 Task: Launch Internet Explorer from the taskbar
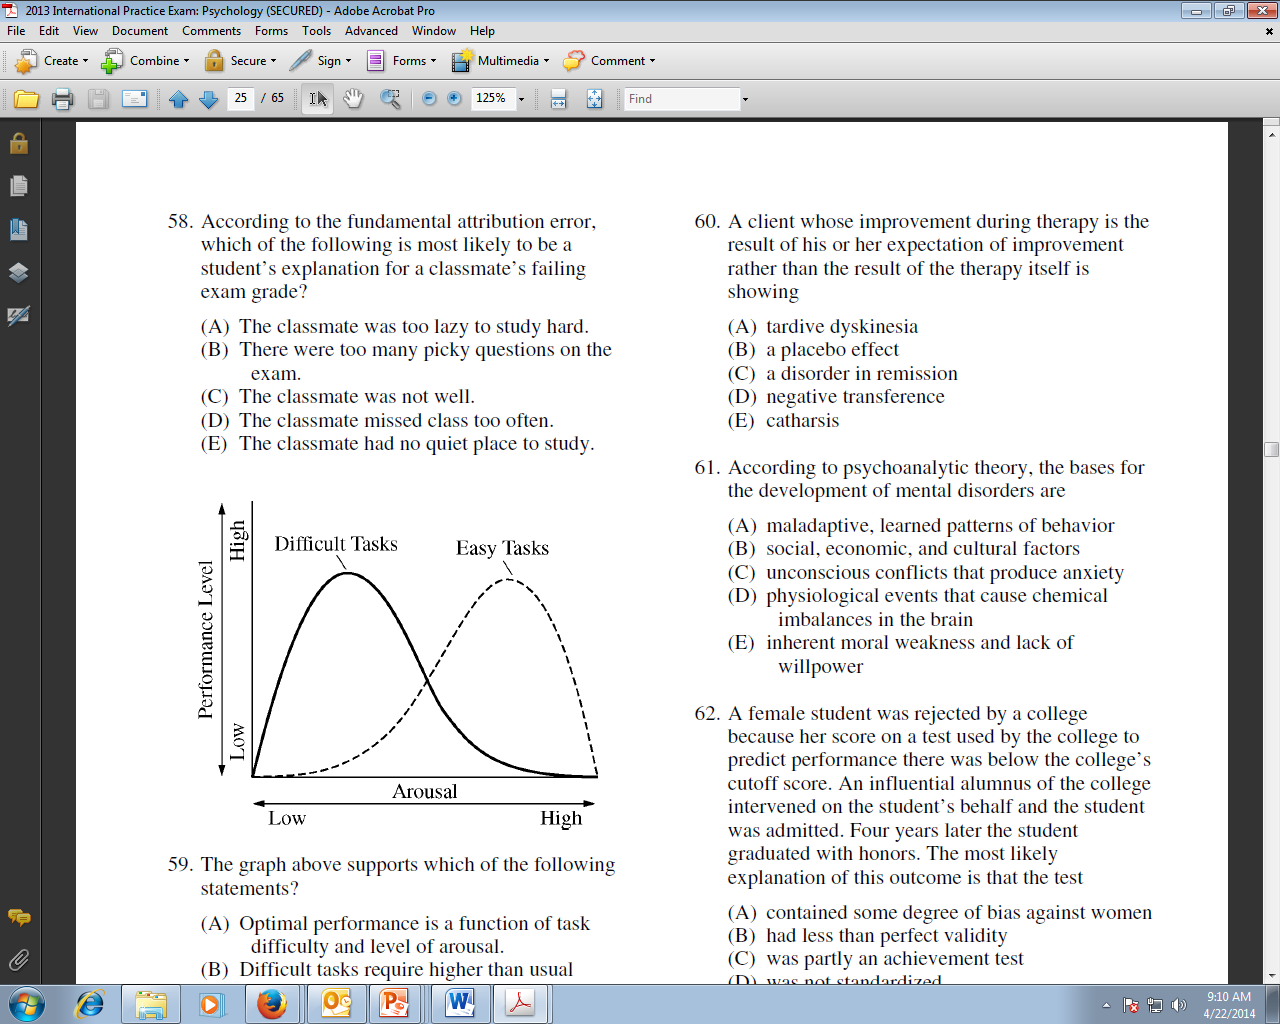tap(90, 1003)
